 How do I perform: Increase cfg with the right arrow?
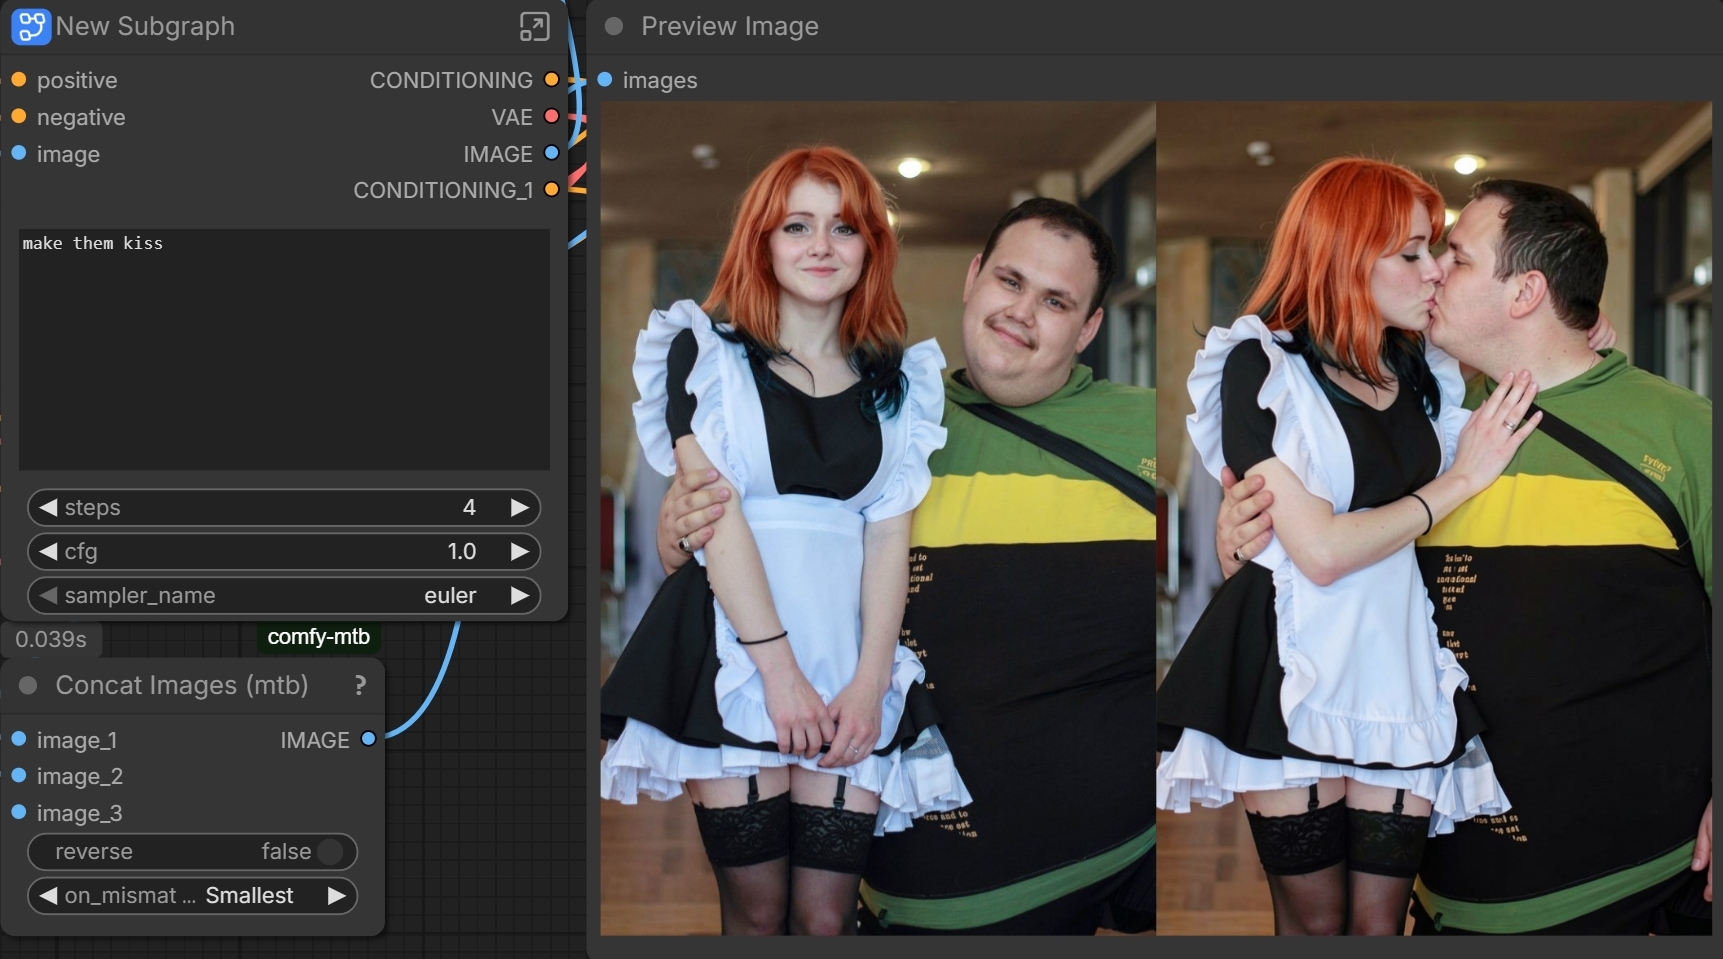click(x=519, y=551)
